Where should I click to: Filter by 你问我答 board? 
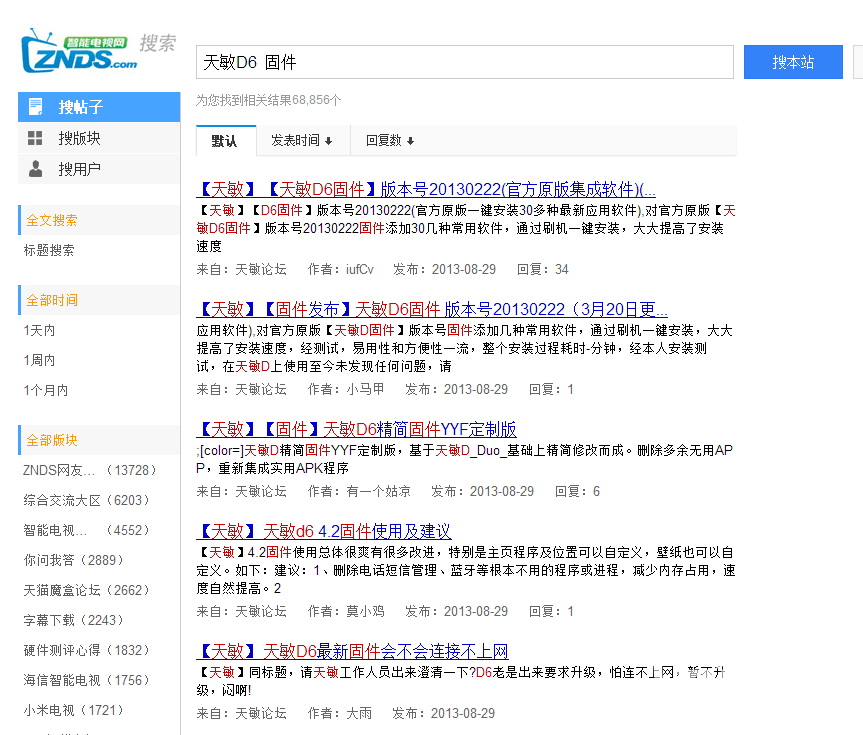click(73, 560)
